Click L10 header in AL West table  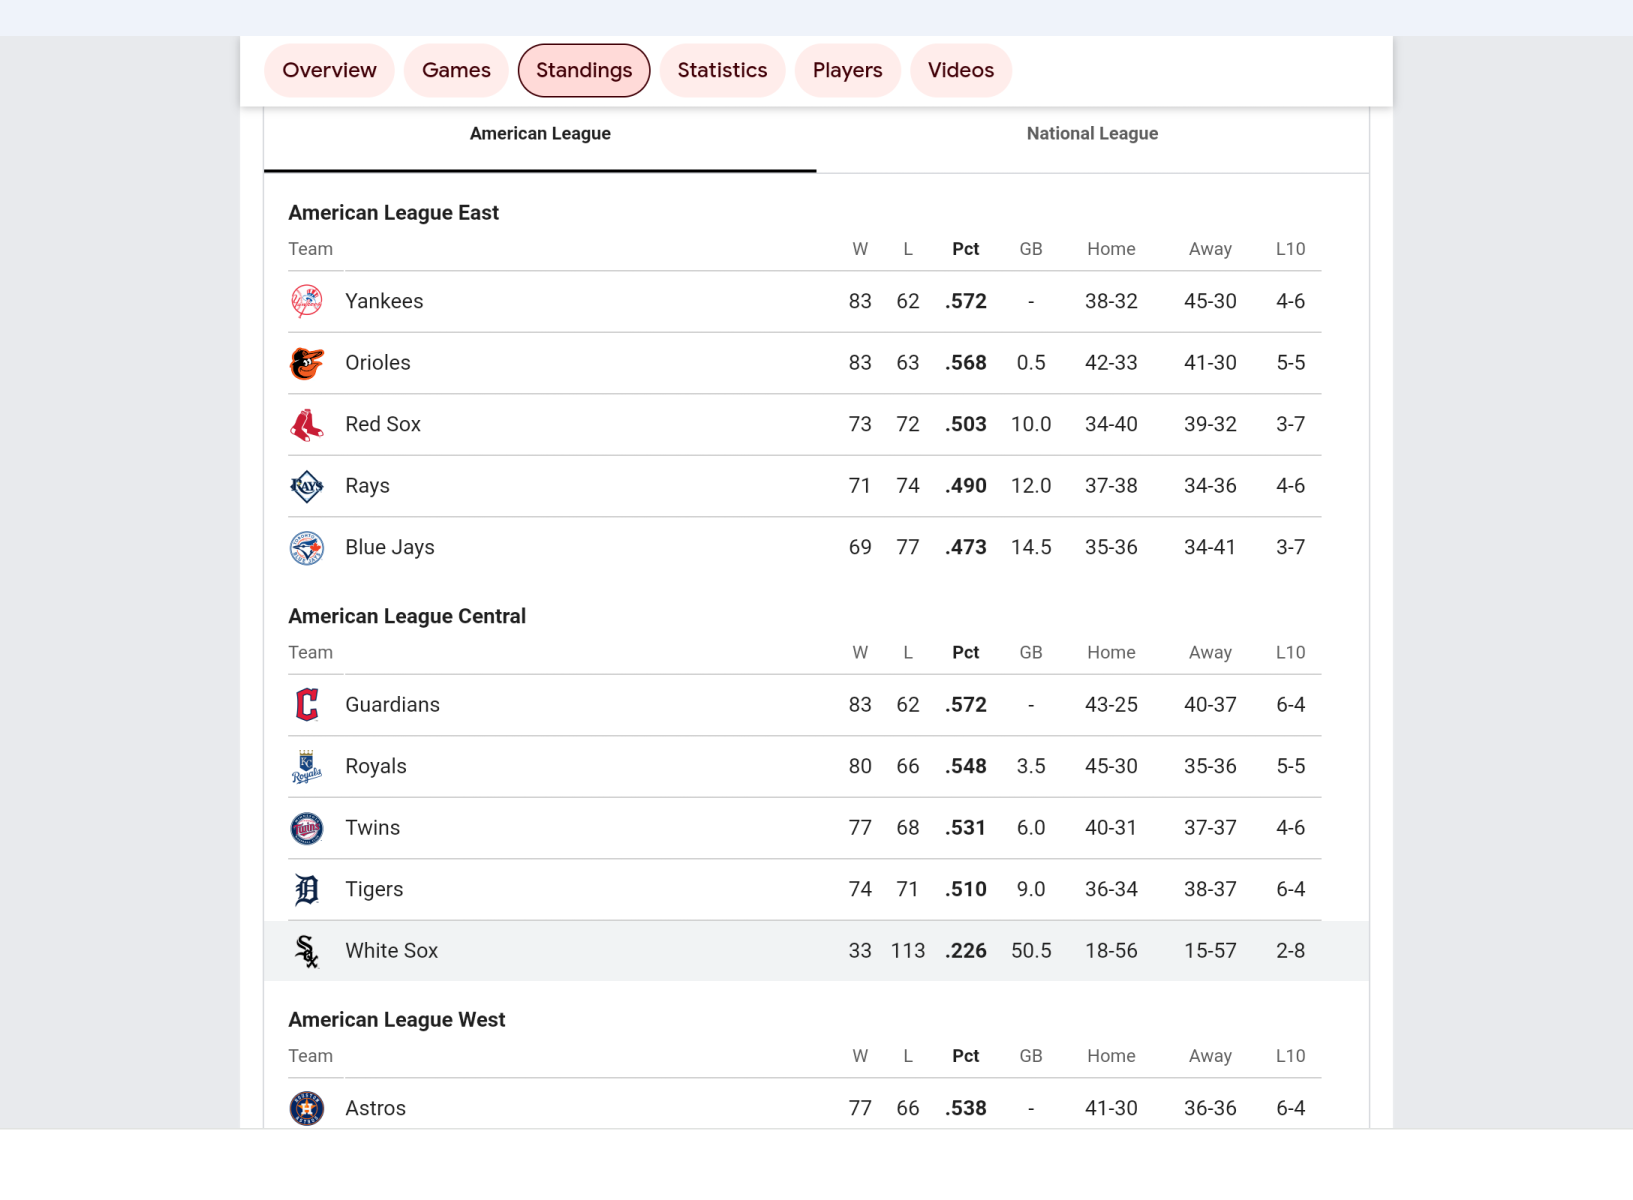click(x=1290, y=1056)
